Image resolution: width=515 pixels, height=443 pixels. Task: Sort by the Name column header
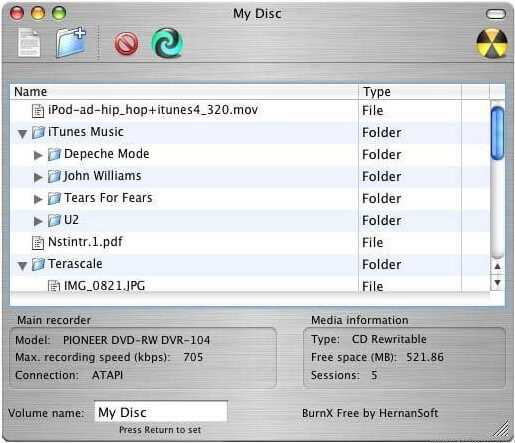coord(185,92)
